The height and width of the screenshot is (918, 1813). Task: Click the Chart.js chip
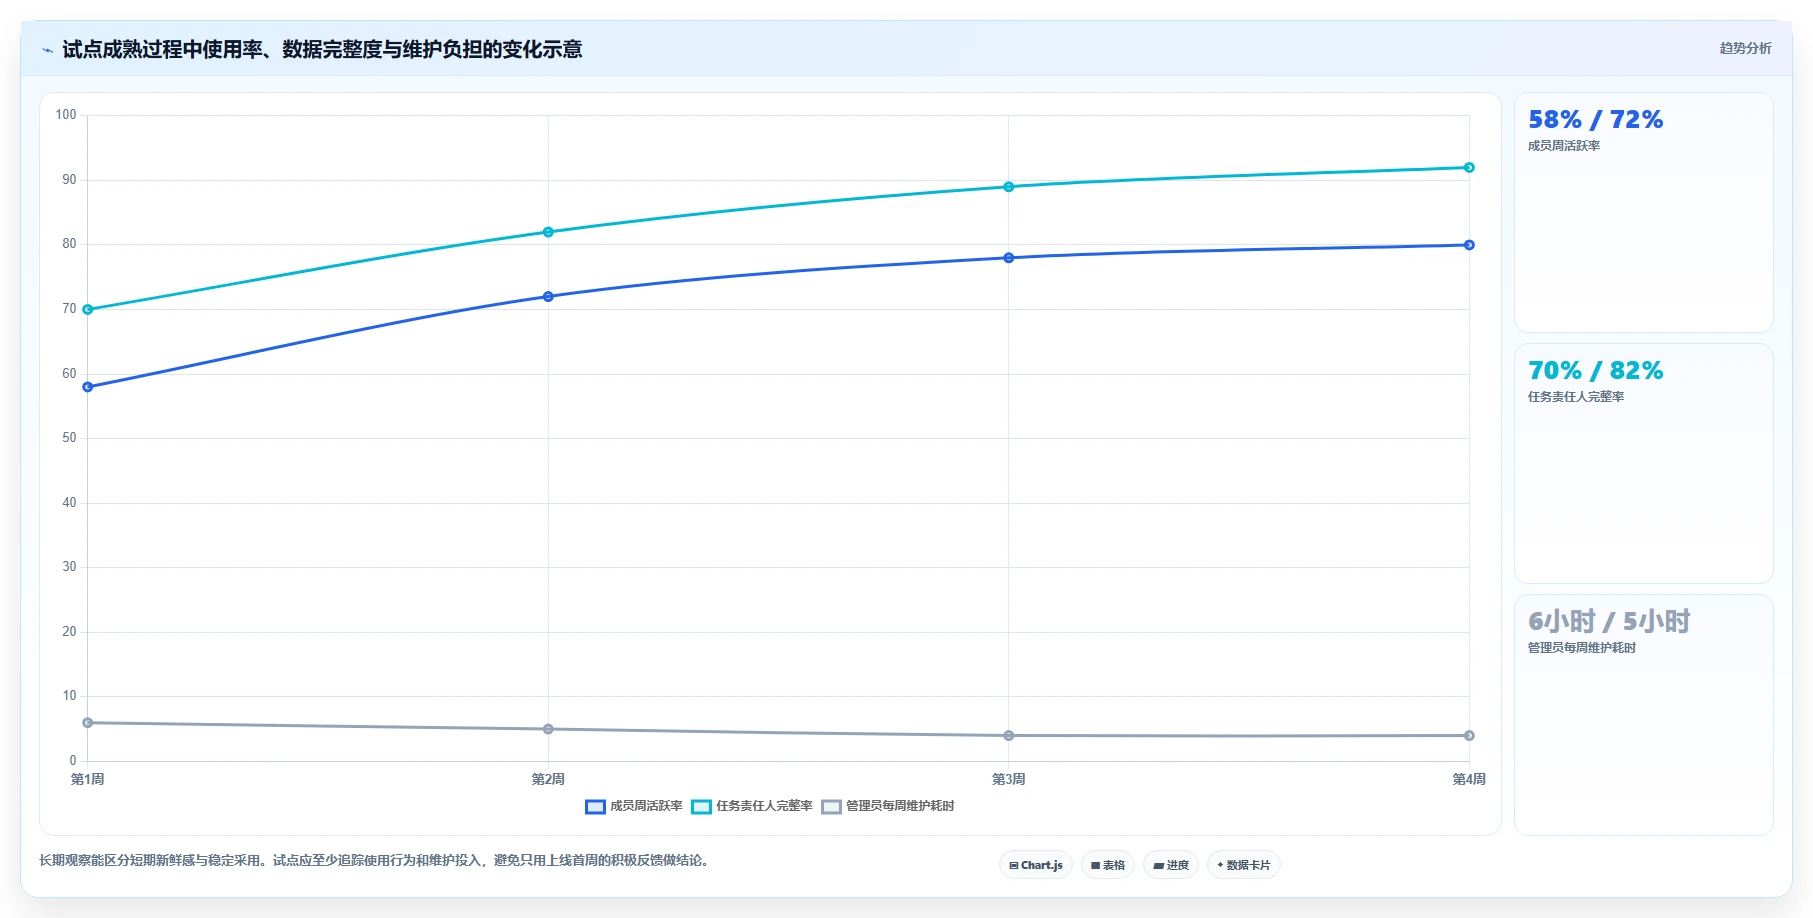1036,865
